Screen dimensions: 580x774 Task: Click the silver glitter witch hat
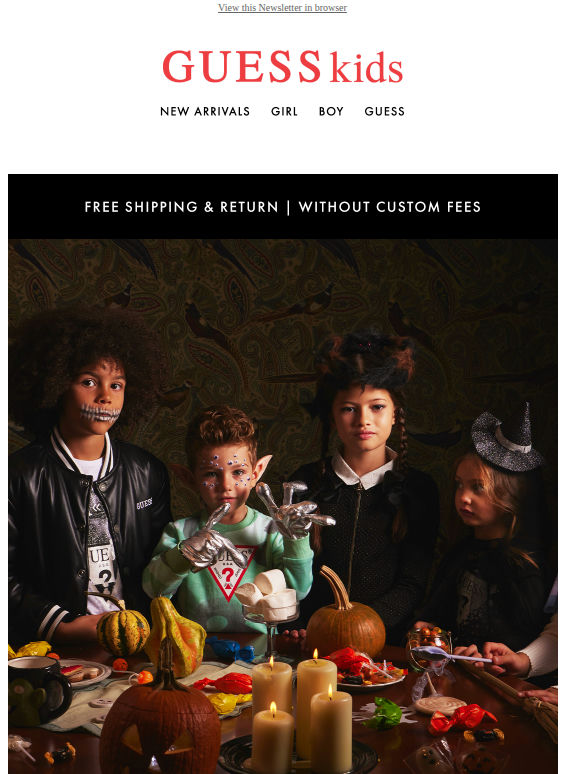507,440
